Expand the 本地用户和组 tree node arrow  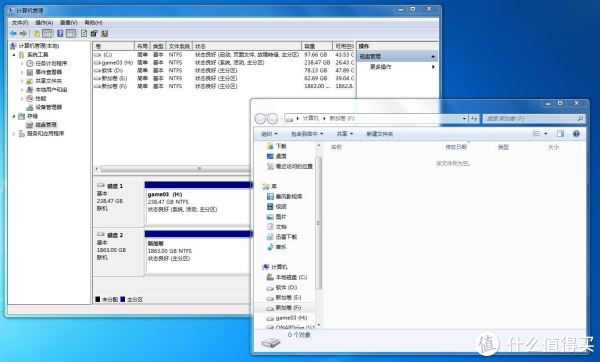click(x=22, y=90)
